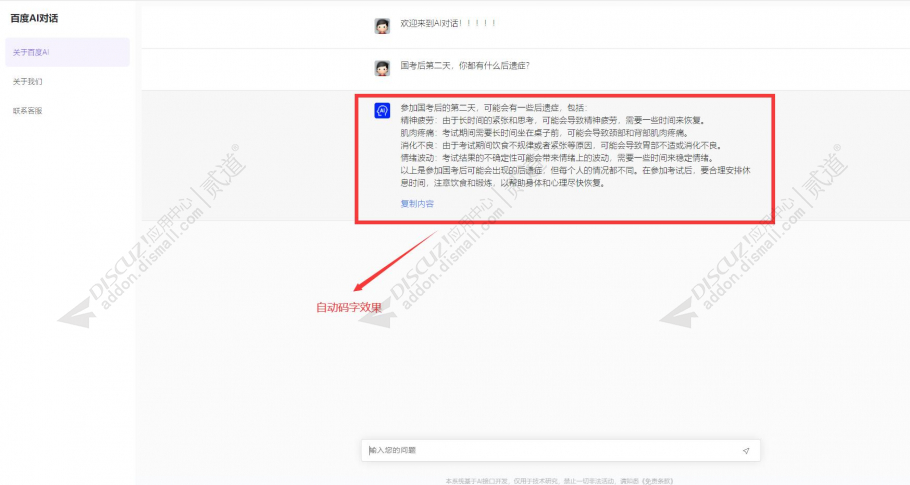Click the line 参加国考后的第二天，可能会有一些后遗症
Viewport: 910px width, 485px height.
point(494,108)
